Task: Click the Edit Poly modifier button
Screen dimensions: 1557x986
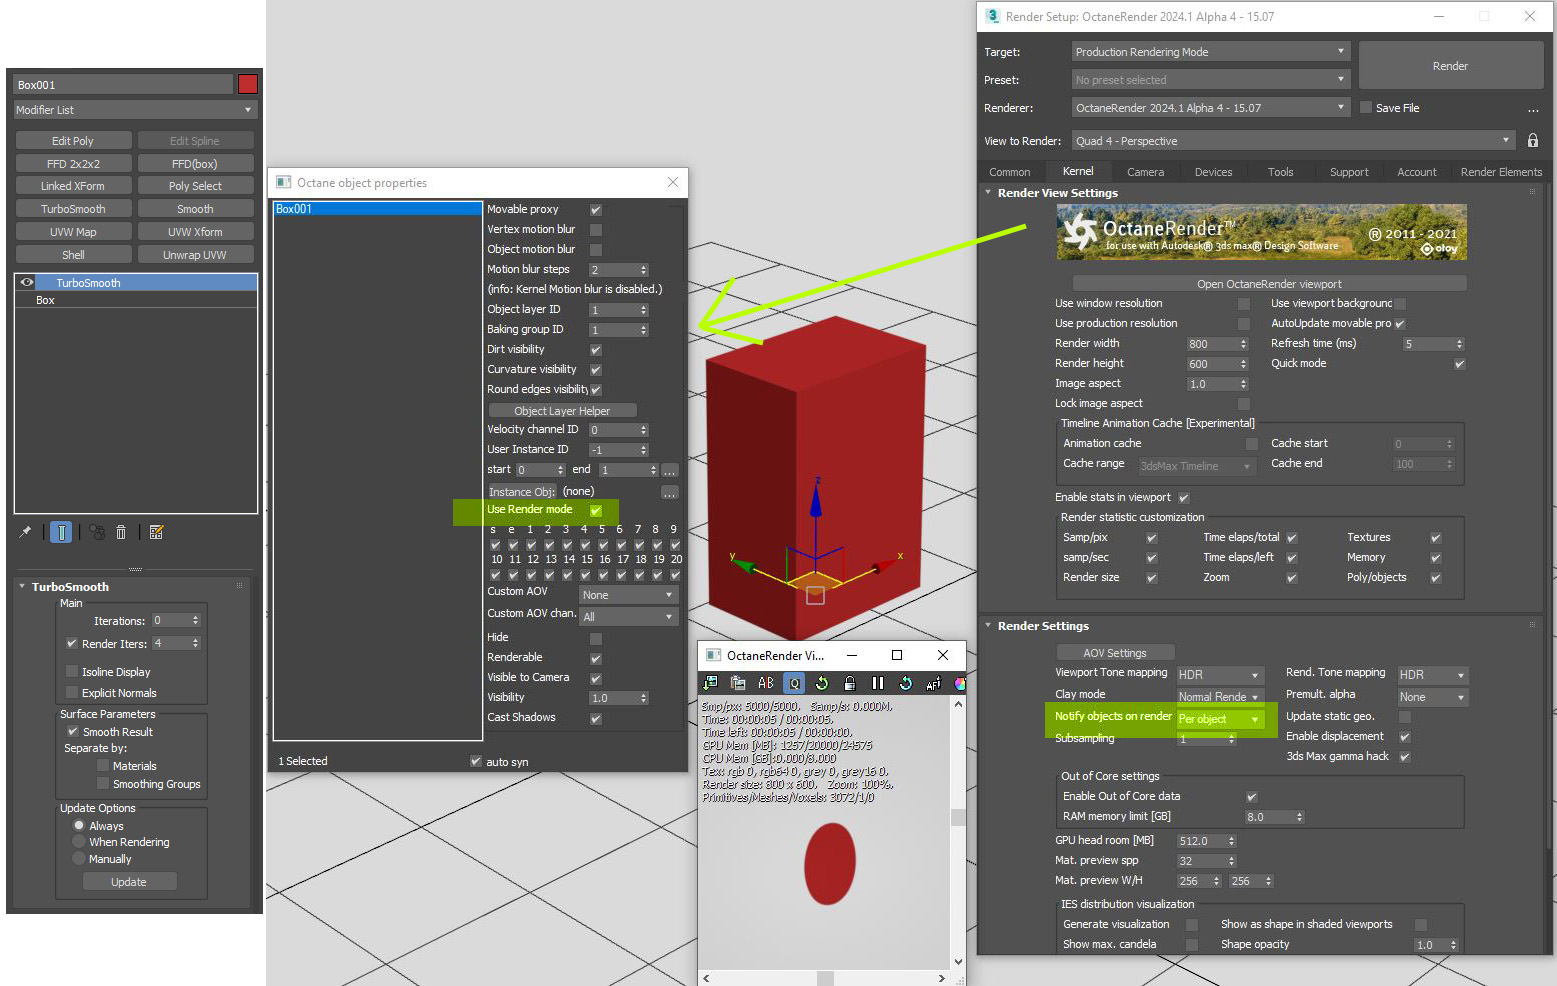Action: (x=73, y=141)
